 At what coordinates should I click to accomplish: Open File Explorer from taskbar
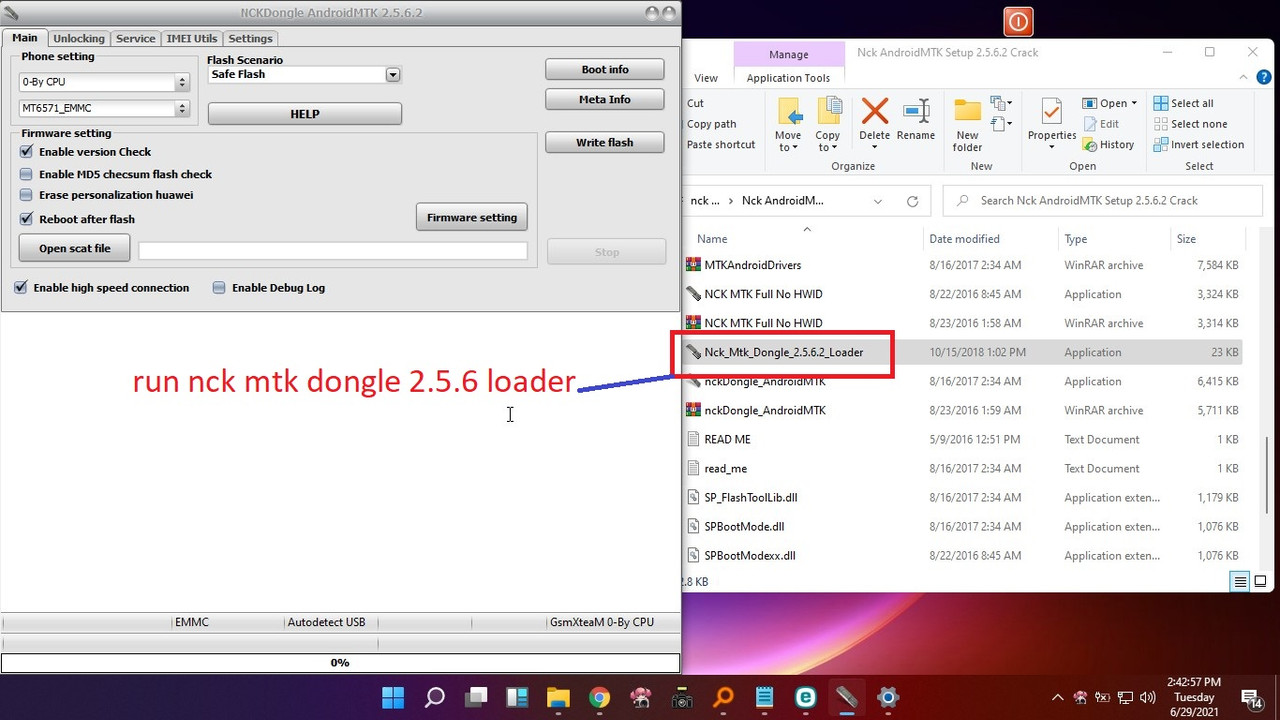[557, 697]
